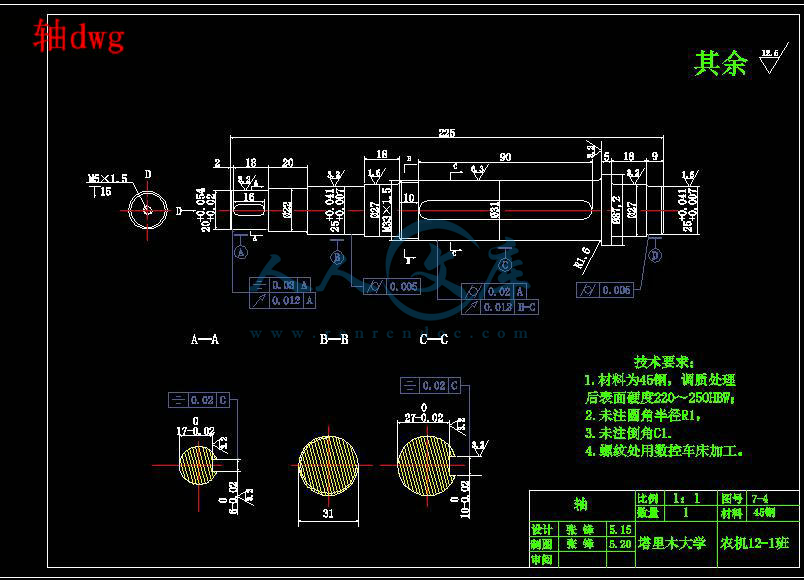Select the B—B section label
The width and height of the screenshot is (804, 580).
(334, 339)
